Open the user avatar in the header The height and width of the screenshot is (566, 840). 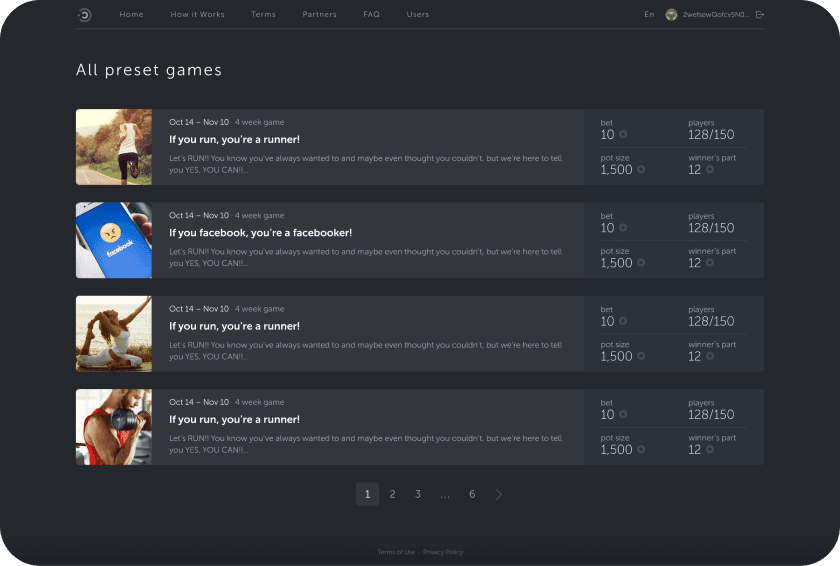point(671,14)
